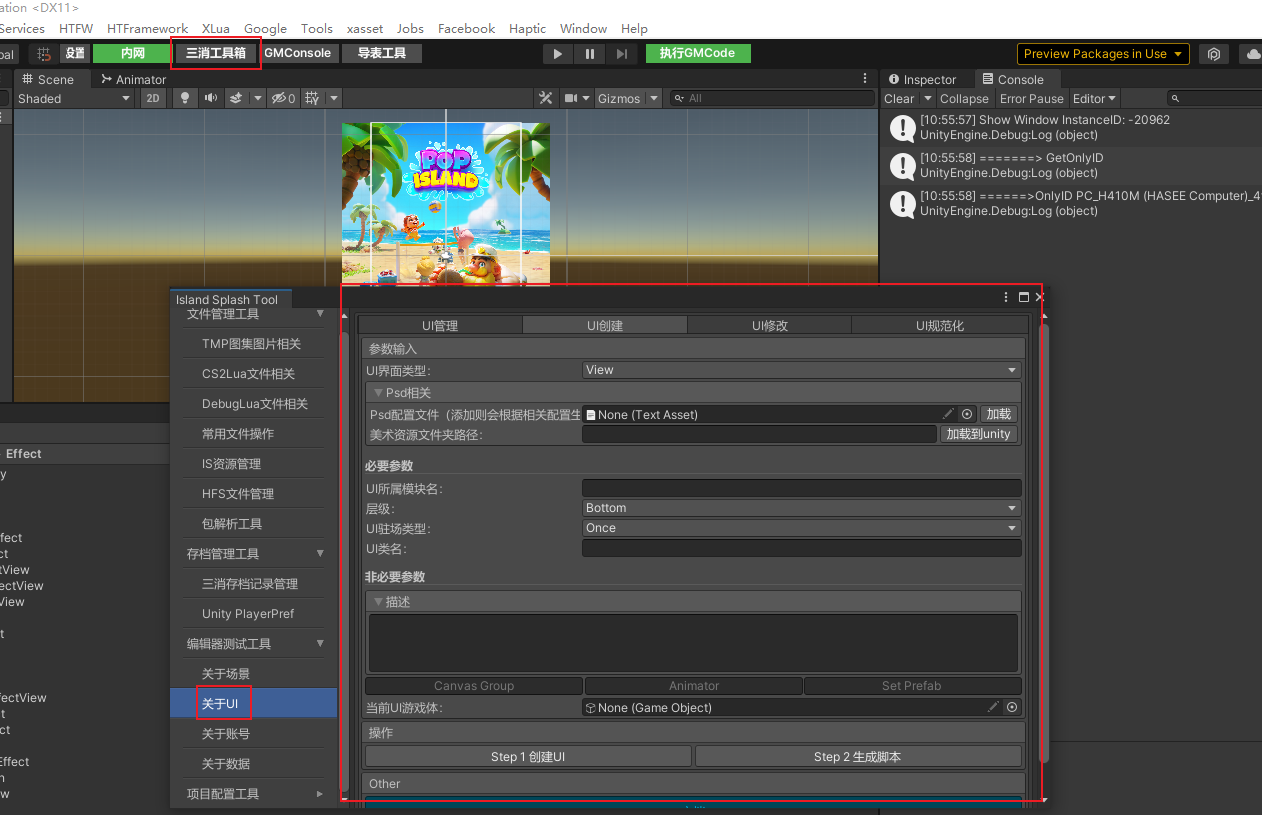Toggle scene audio with the speaker icon
The width and height of the screenshot is (1262, 815).
pyautogui.click(x=210, y=98)
